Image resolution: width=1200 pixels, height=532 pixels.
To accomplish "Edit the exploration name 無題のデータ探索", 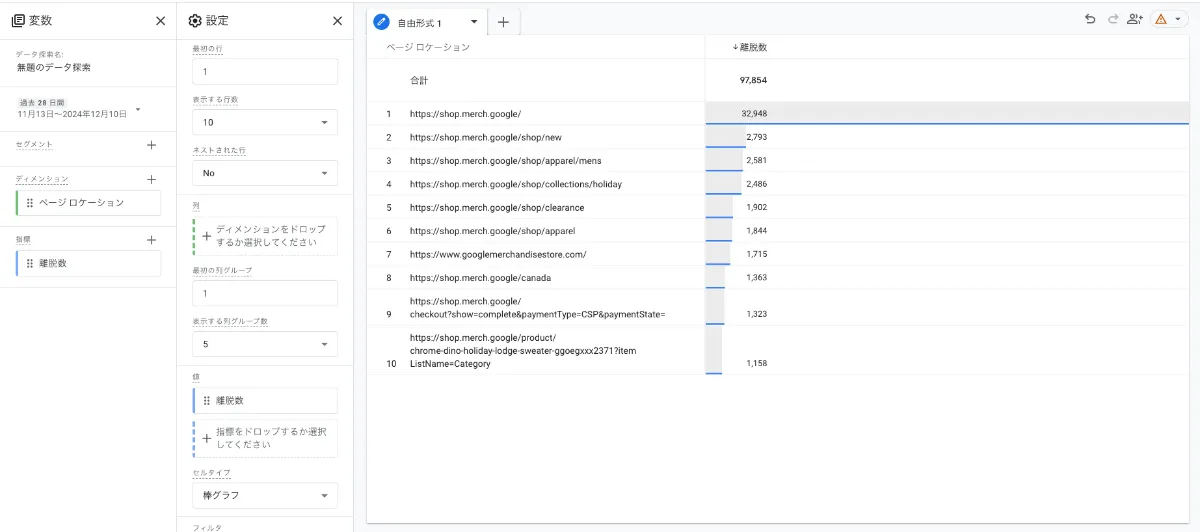I will coord(53,68).
